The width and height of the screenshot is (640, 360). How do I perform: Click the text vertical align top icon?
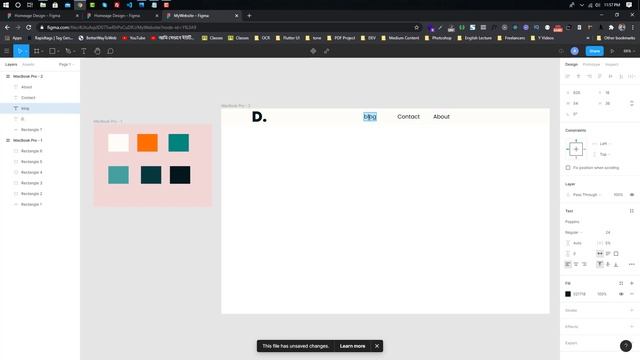600,264
